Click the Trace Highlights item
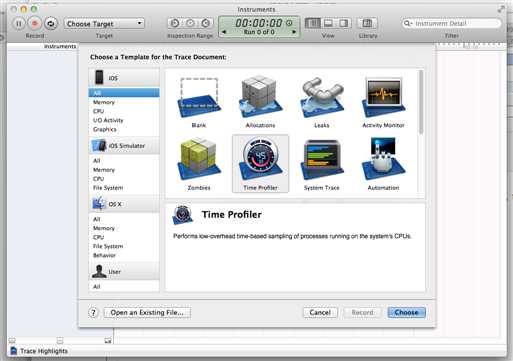The image size is (513, 361). tap(39, 351)
